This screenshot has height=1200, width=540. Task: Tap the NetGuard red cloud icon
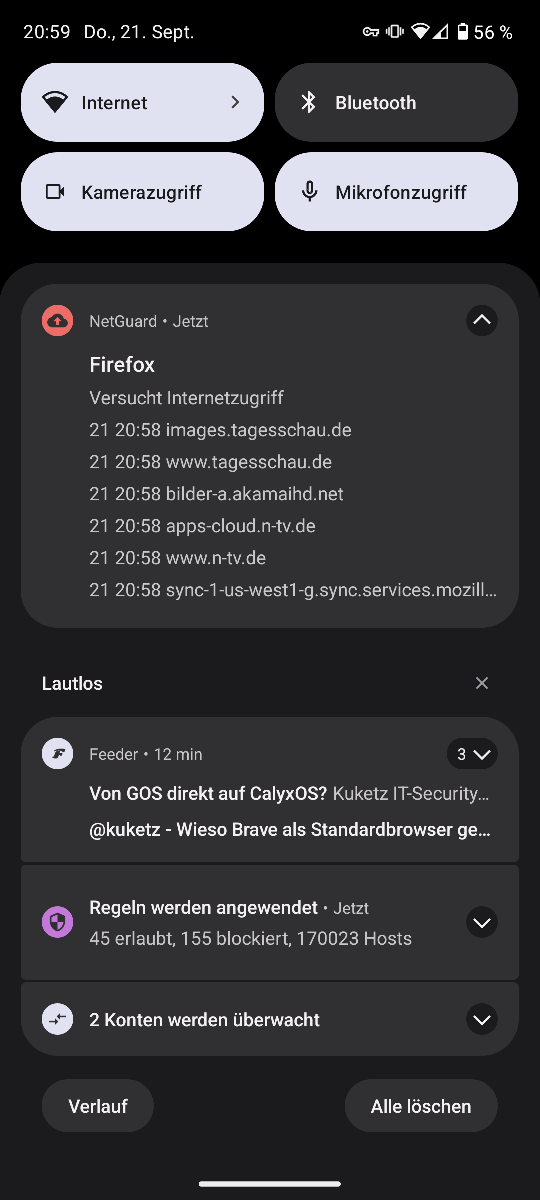[x=58, y=321]
